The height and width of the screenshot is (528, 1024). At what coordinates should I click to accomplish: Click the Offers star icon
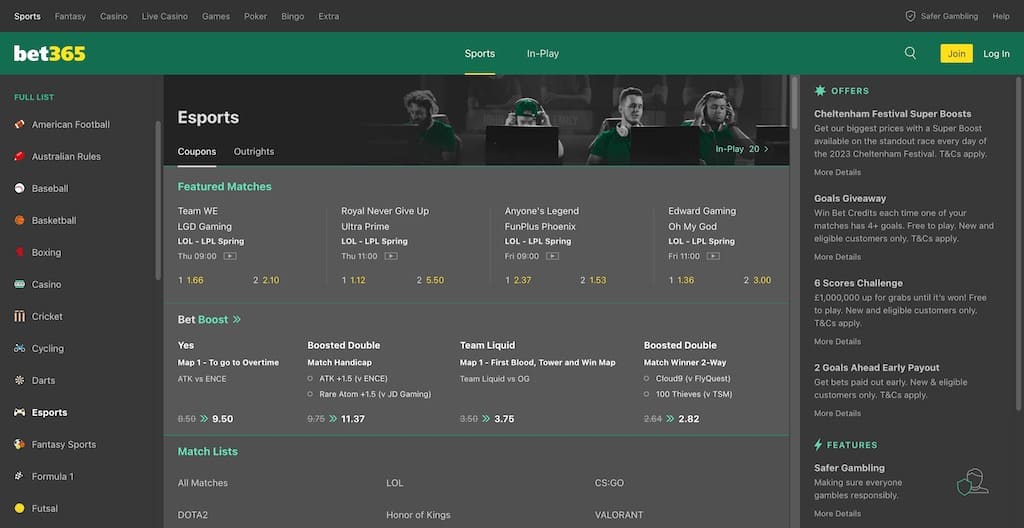[x=819, y=91]
